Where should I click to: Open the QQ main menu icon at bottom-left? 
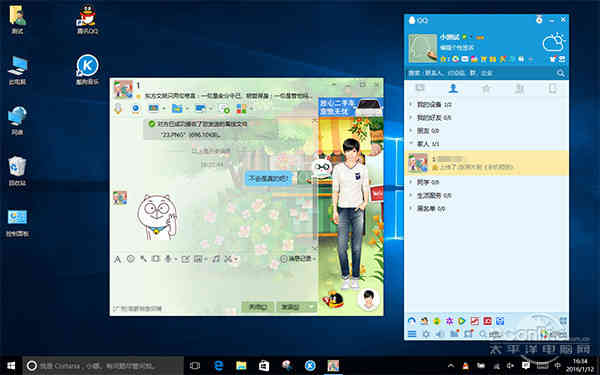412,334
